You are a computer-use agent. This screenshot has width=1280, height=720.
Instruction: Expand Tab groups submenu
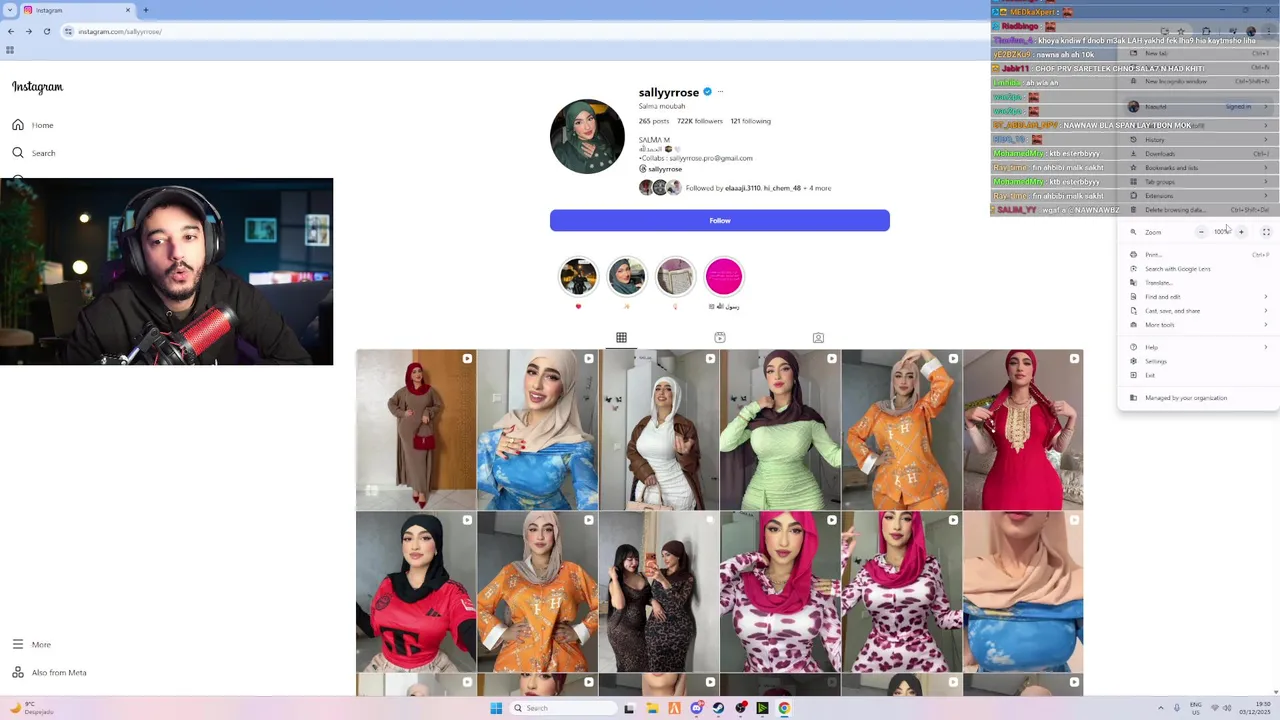pyautogui.click(x=1198, y=182)
